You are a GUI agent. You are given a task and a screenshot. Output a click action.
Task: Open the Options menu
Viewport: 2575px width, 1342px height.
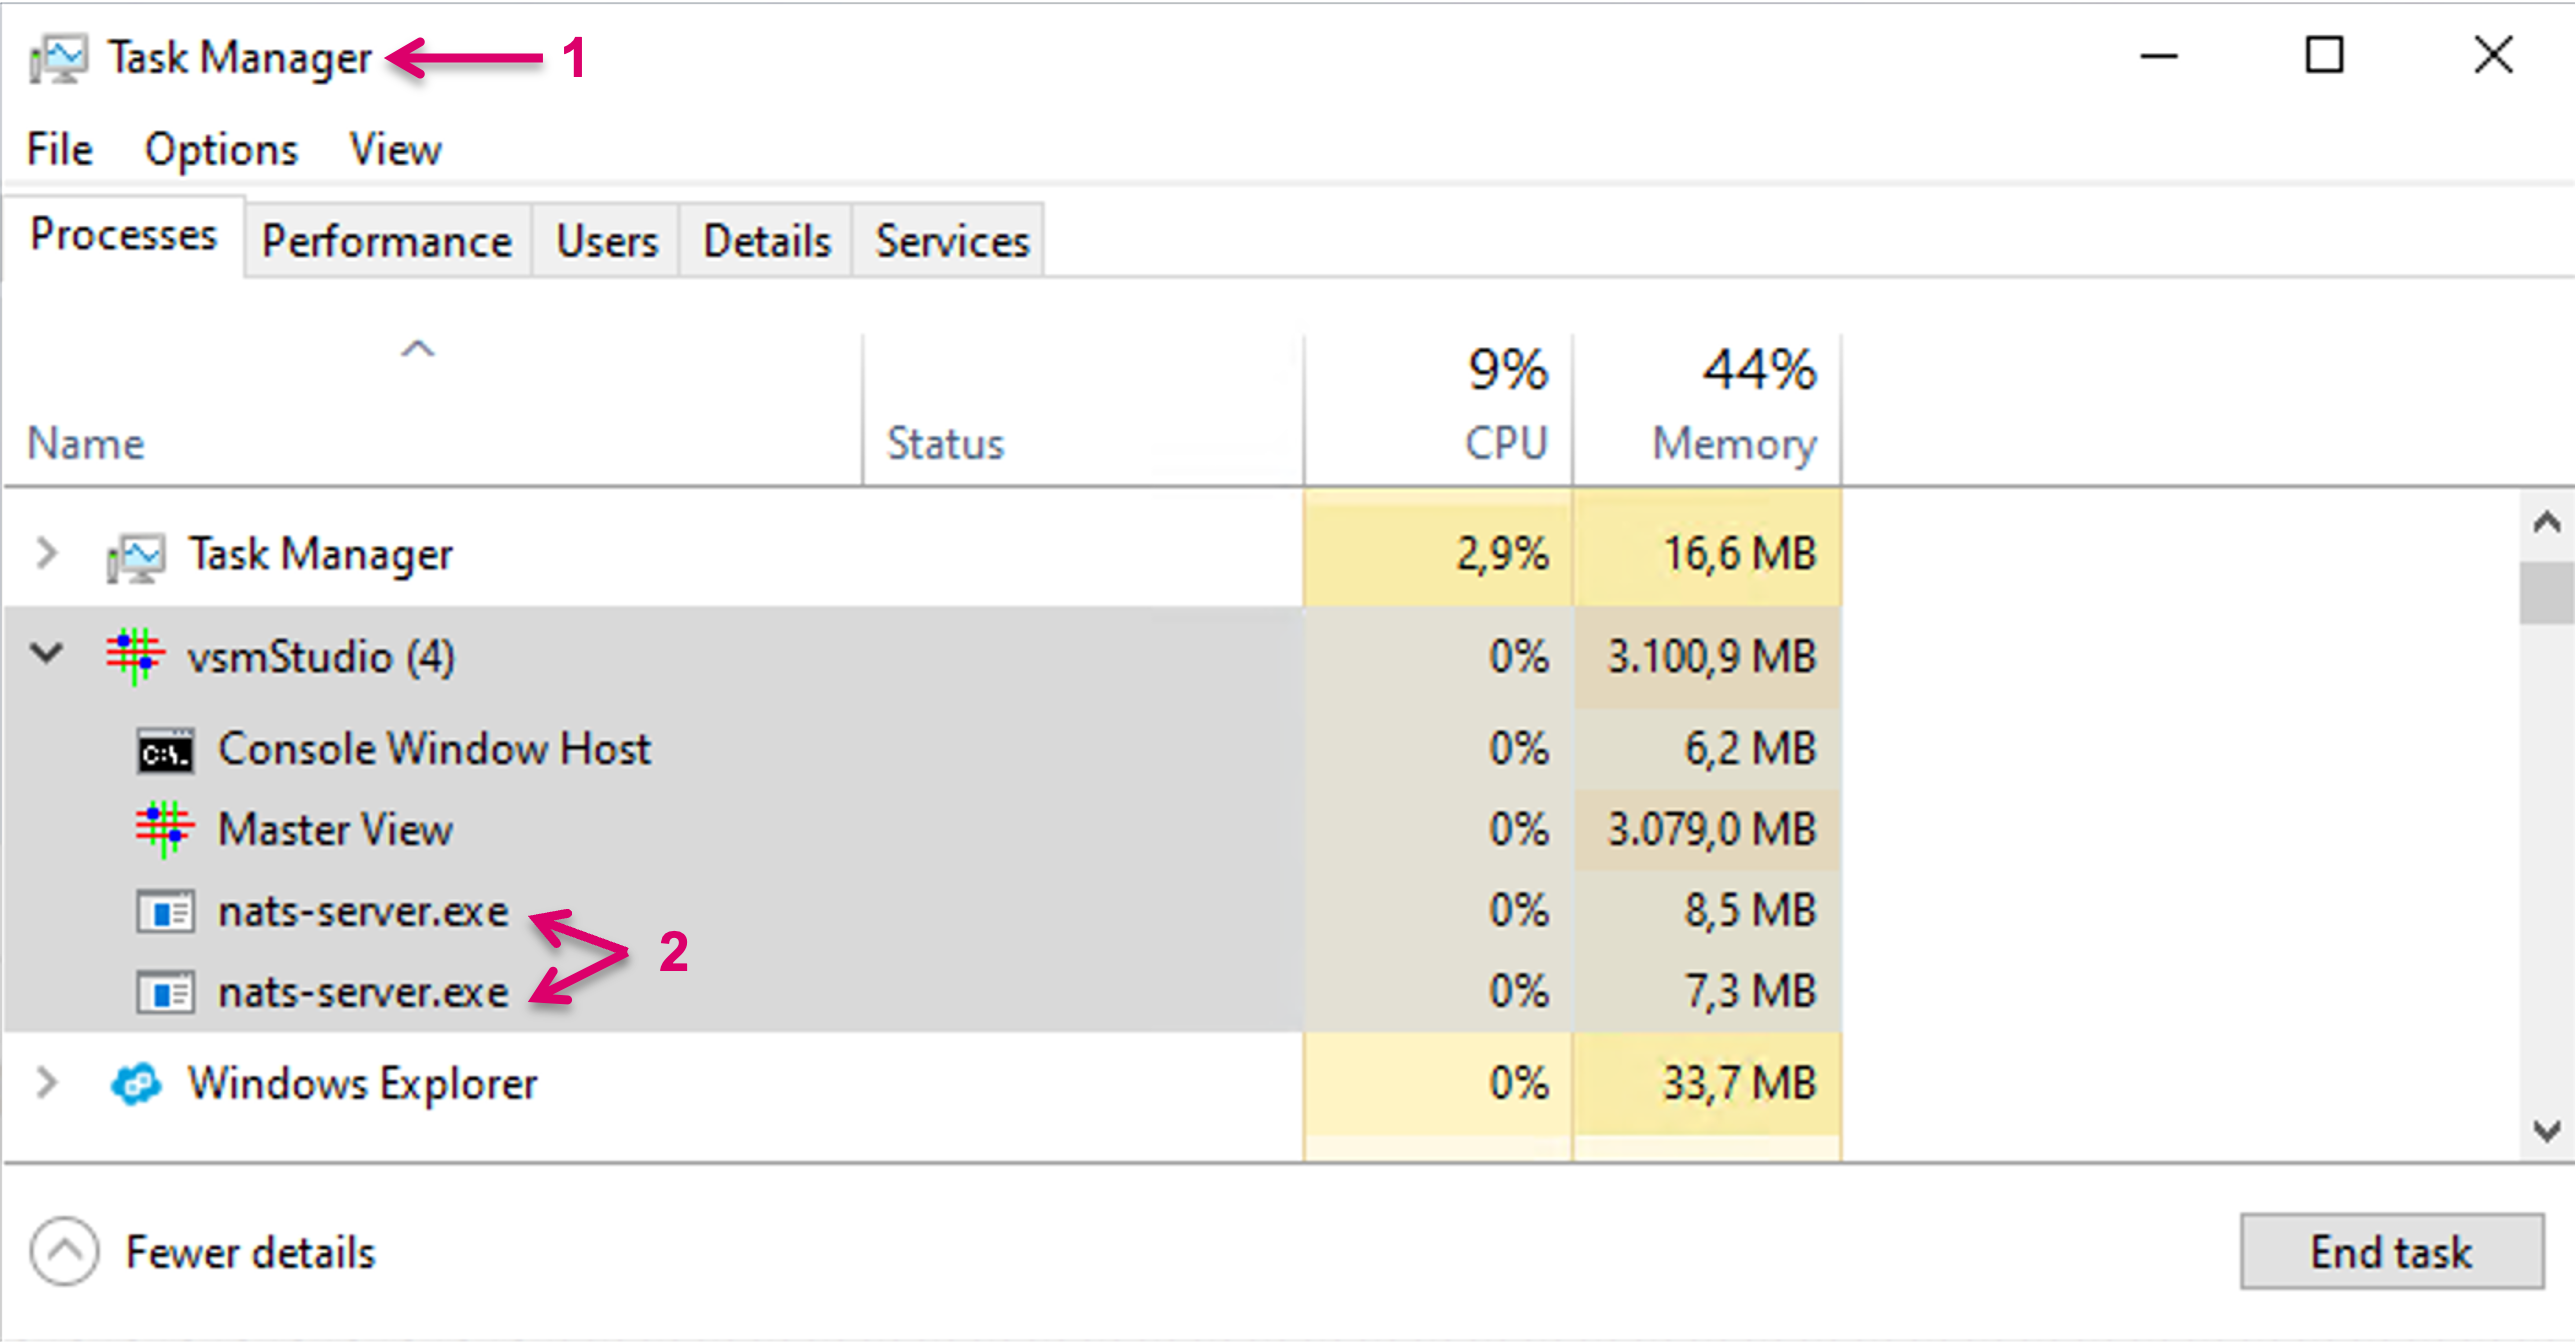pos(221,150)
